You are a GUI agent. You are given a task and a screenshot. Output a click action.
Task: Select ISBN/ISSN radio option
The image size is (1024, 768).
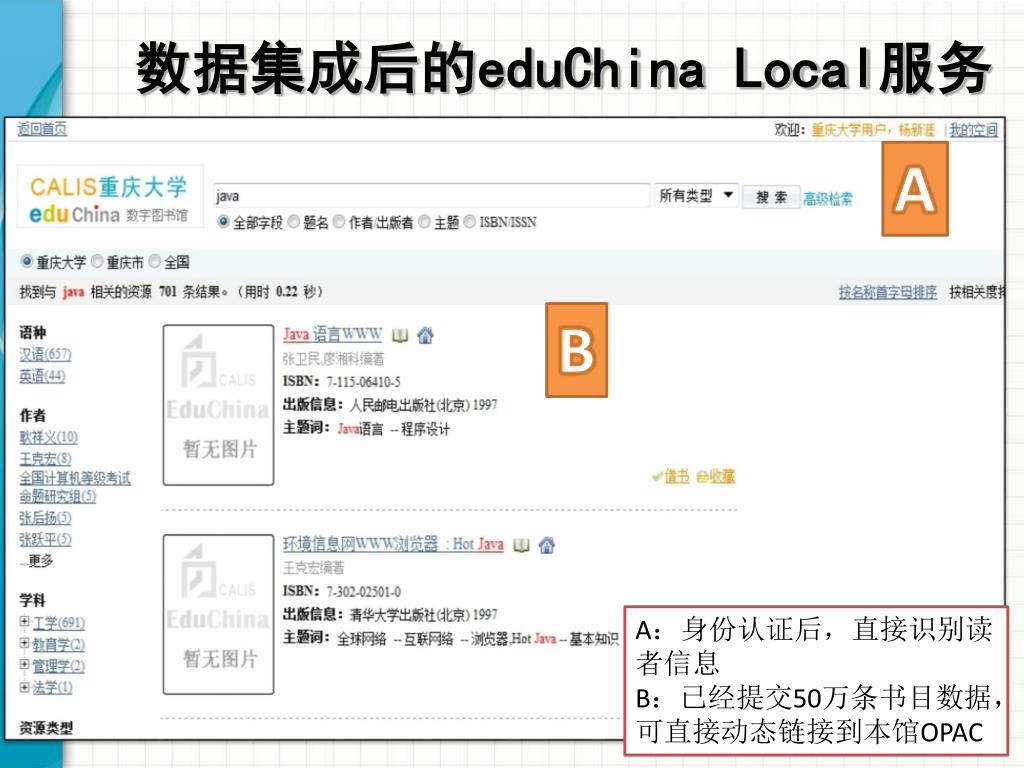tap(470, 222)
